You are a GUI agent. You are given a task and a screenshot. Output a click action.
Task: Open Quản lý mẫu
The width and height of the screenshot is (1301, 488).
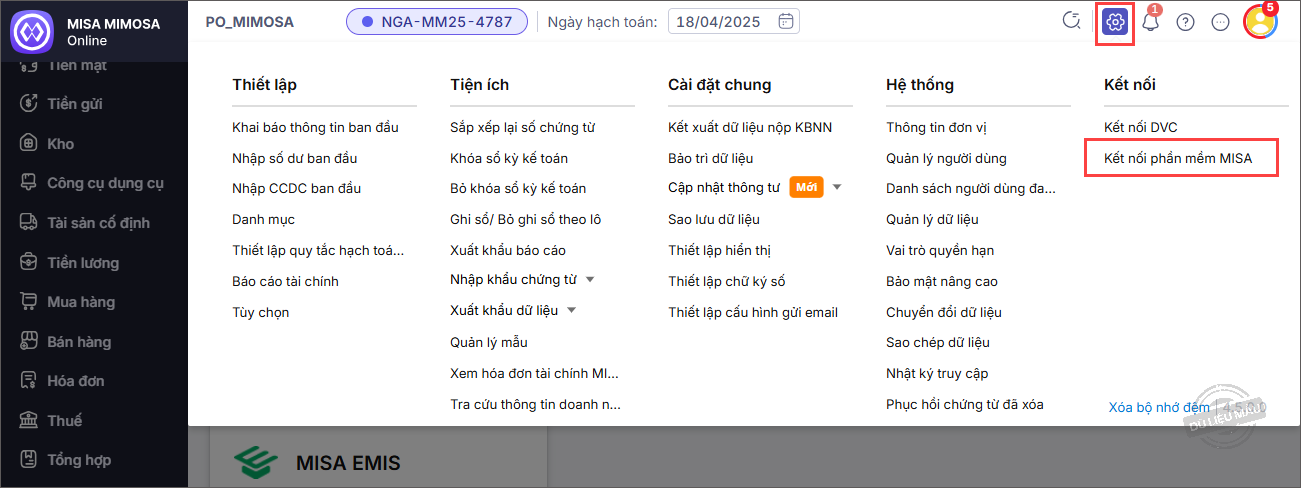point(488,342)
